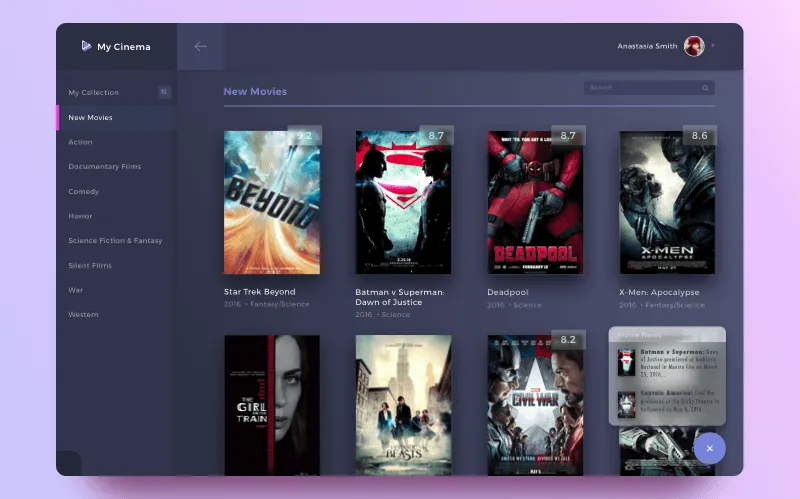
Task: Click Deadpool's 8.7 rating badge
Action: point(568,135)
